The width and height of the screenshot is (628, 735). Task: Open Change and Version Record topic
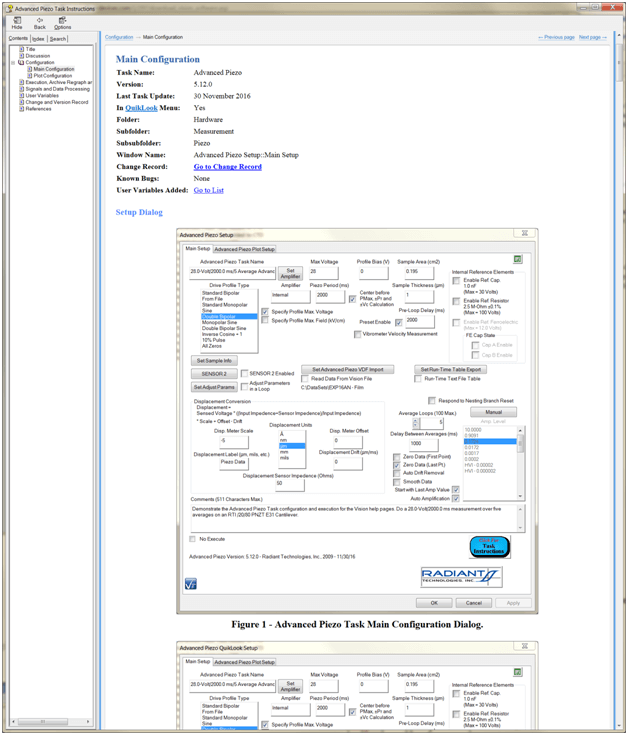(57, 102)
